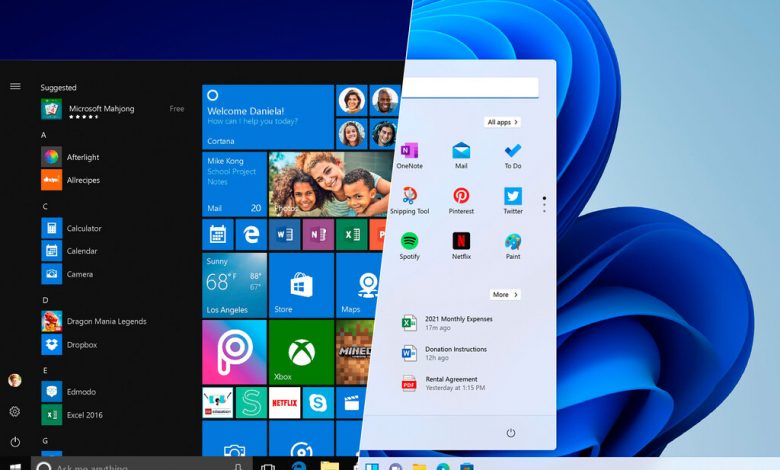Open the Xbox tile
This screenshot has height=470, width=780.
[x=301, y=352]
